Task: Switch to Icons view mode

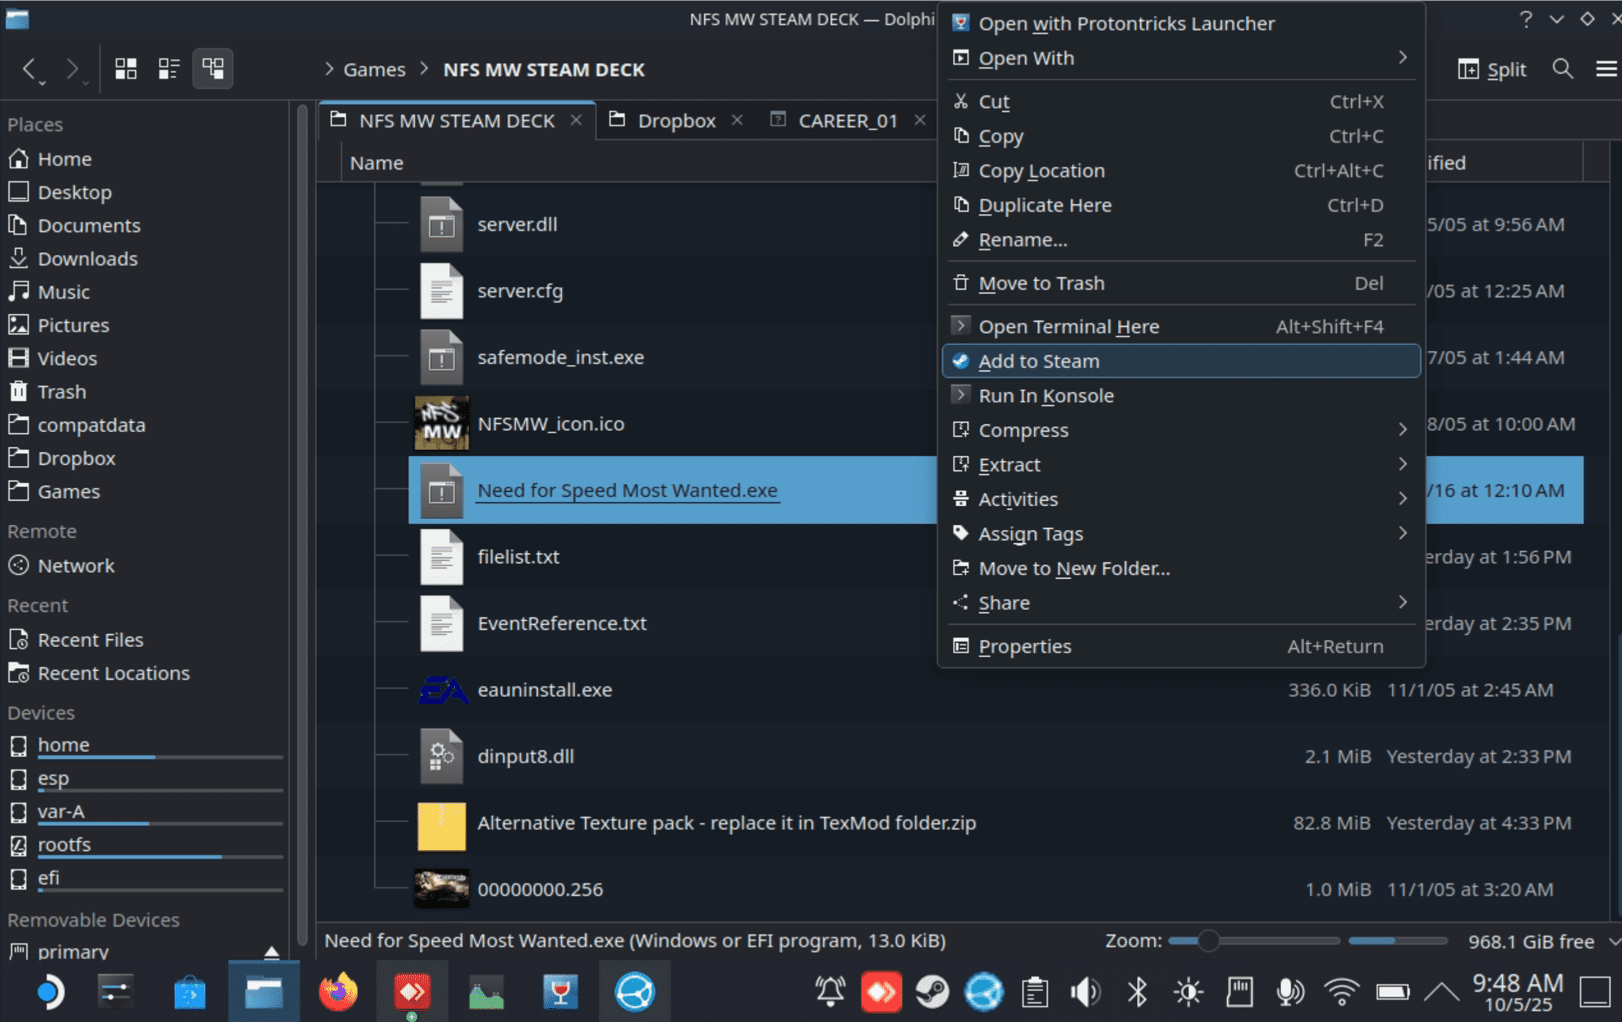Action: 125,68
